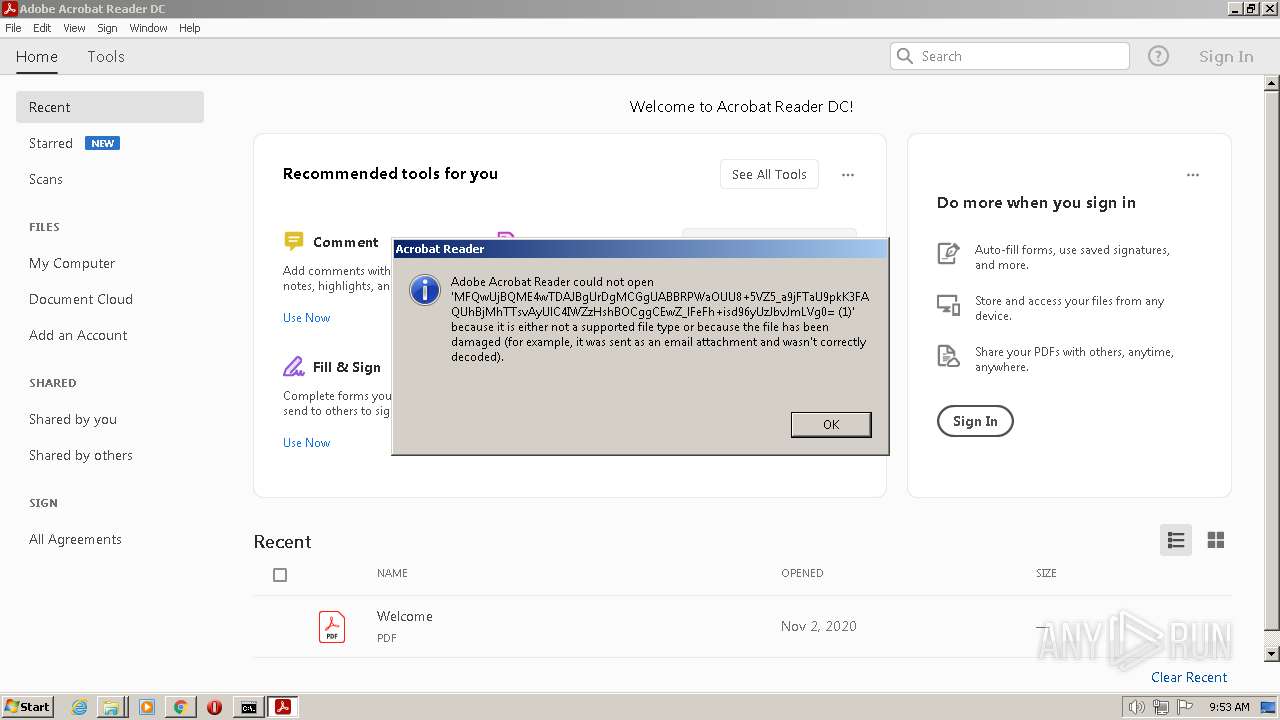The height and width of the screenshot is (720, 1280).
Task: Open the more options ellipsis in Recommended tools
Action: [x=848, y=174]
